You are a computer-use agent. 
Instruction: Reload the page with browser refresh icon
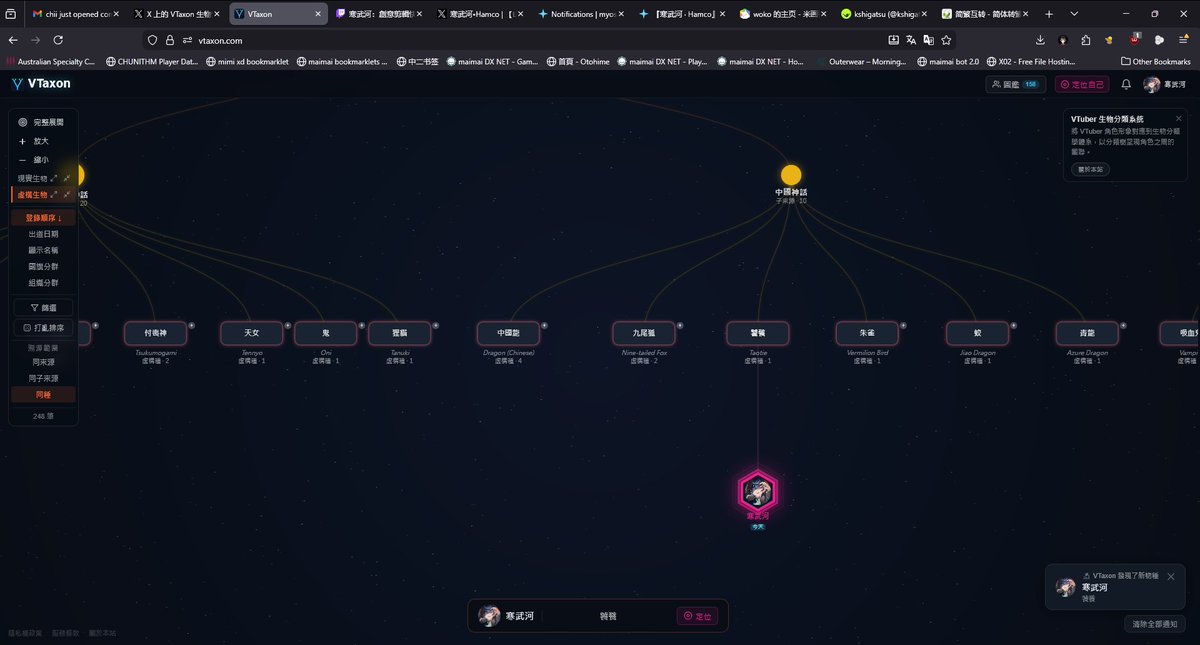[x=58, y=40]
